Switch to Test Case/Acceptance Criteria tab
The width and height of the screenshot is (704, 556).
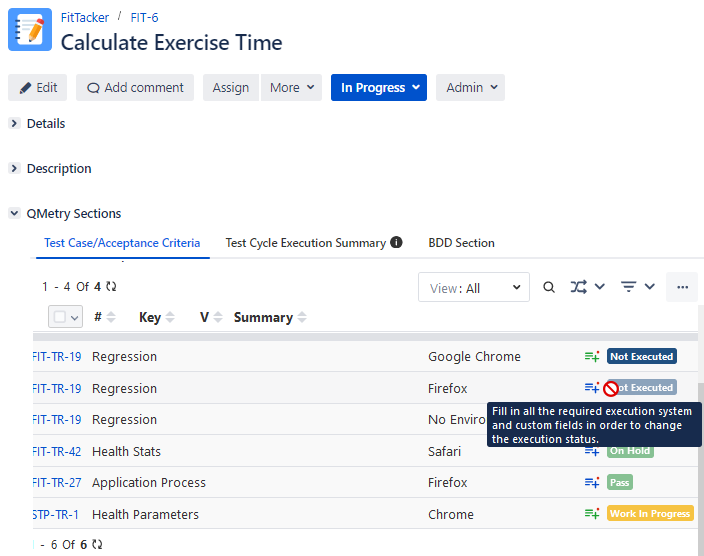coord(122,243)
